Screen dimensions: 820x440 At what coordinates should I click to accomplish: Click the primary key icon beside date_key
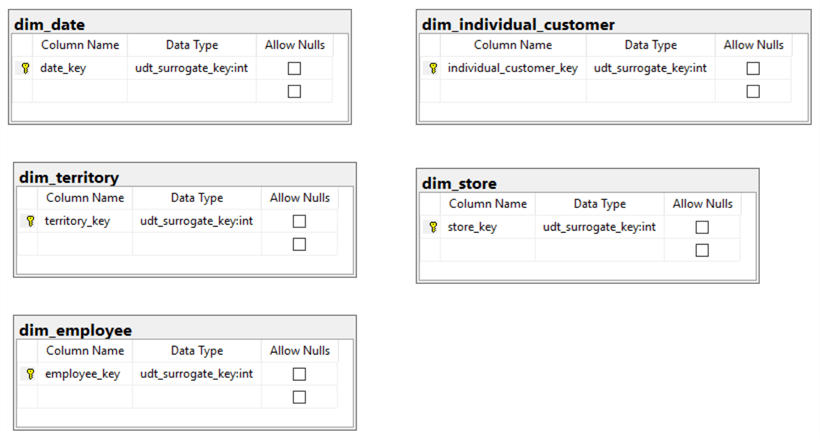click(24, 69)
